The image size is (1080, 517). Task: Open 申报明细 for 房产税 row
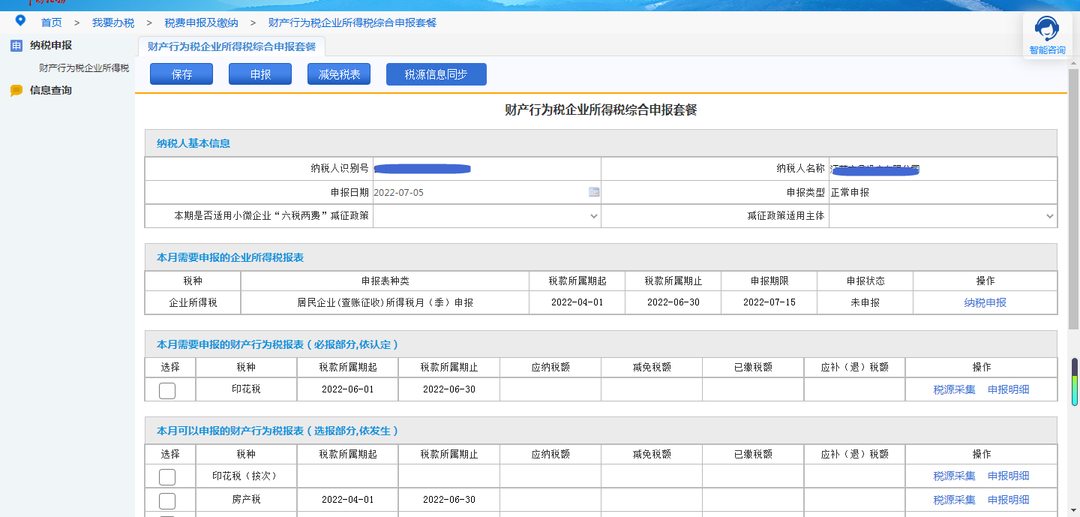(x=1008, y=500)
